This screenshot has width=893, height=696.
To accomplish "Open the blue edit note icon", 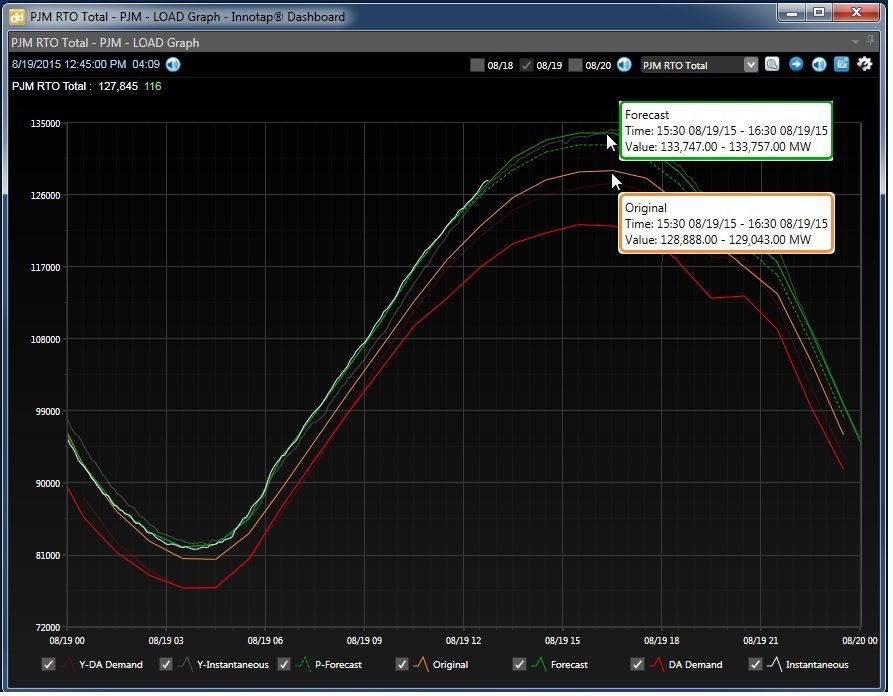I will click(x=842, y=64).
